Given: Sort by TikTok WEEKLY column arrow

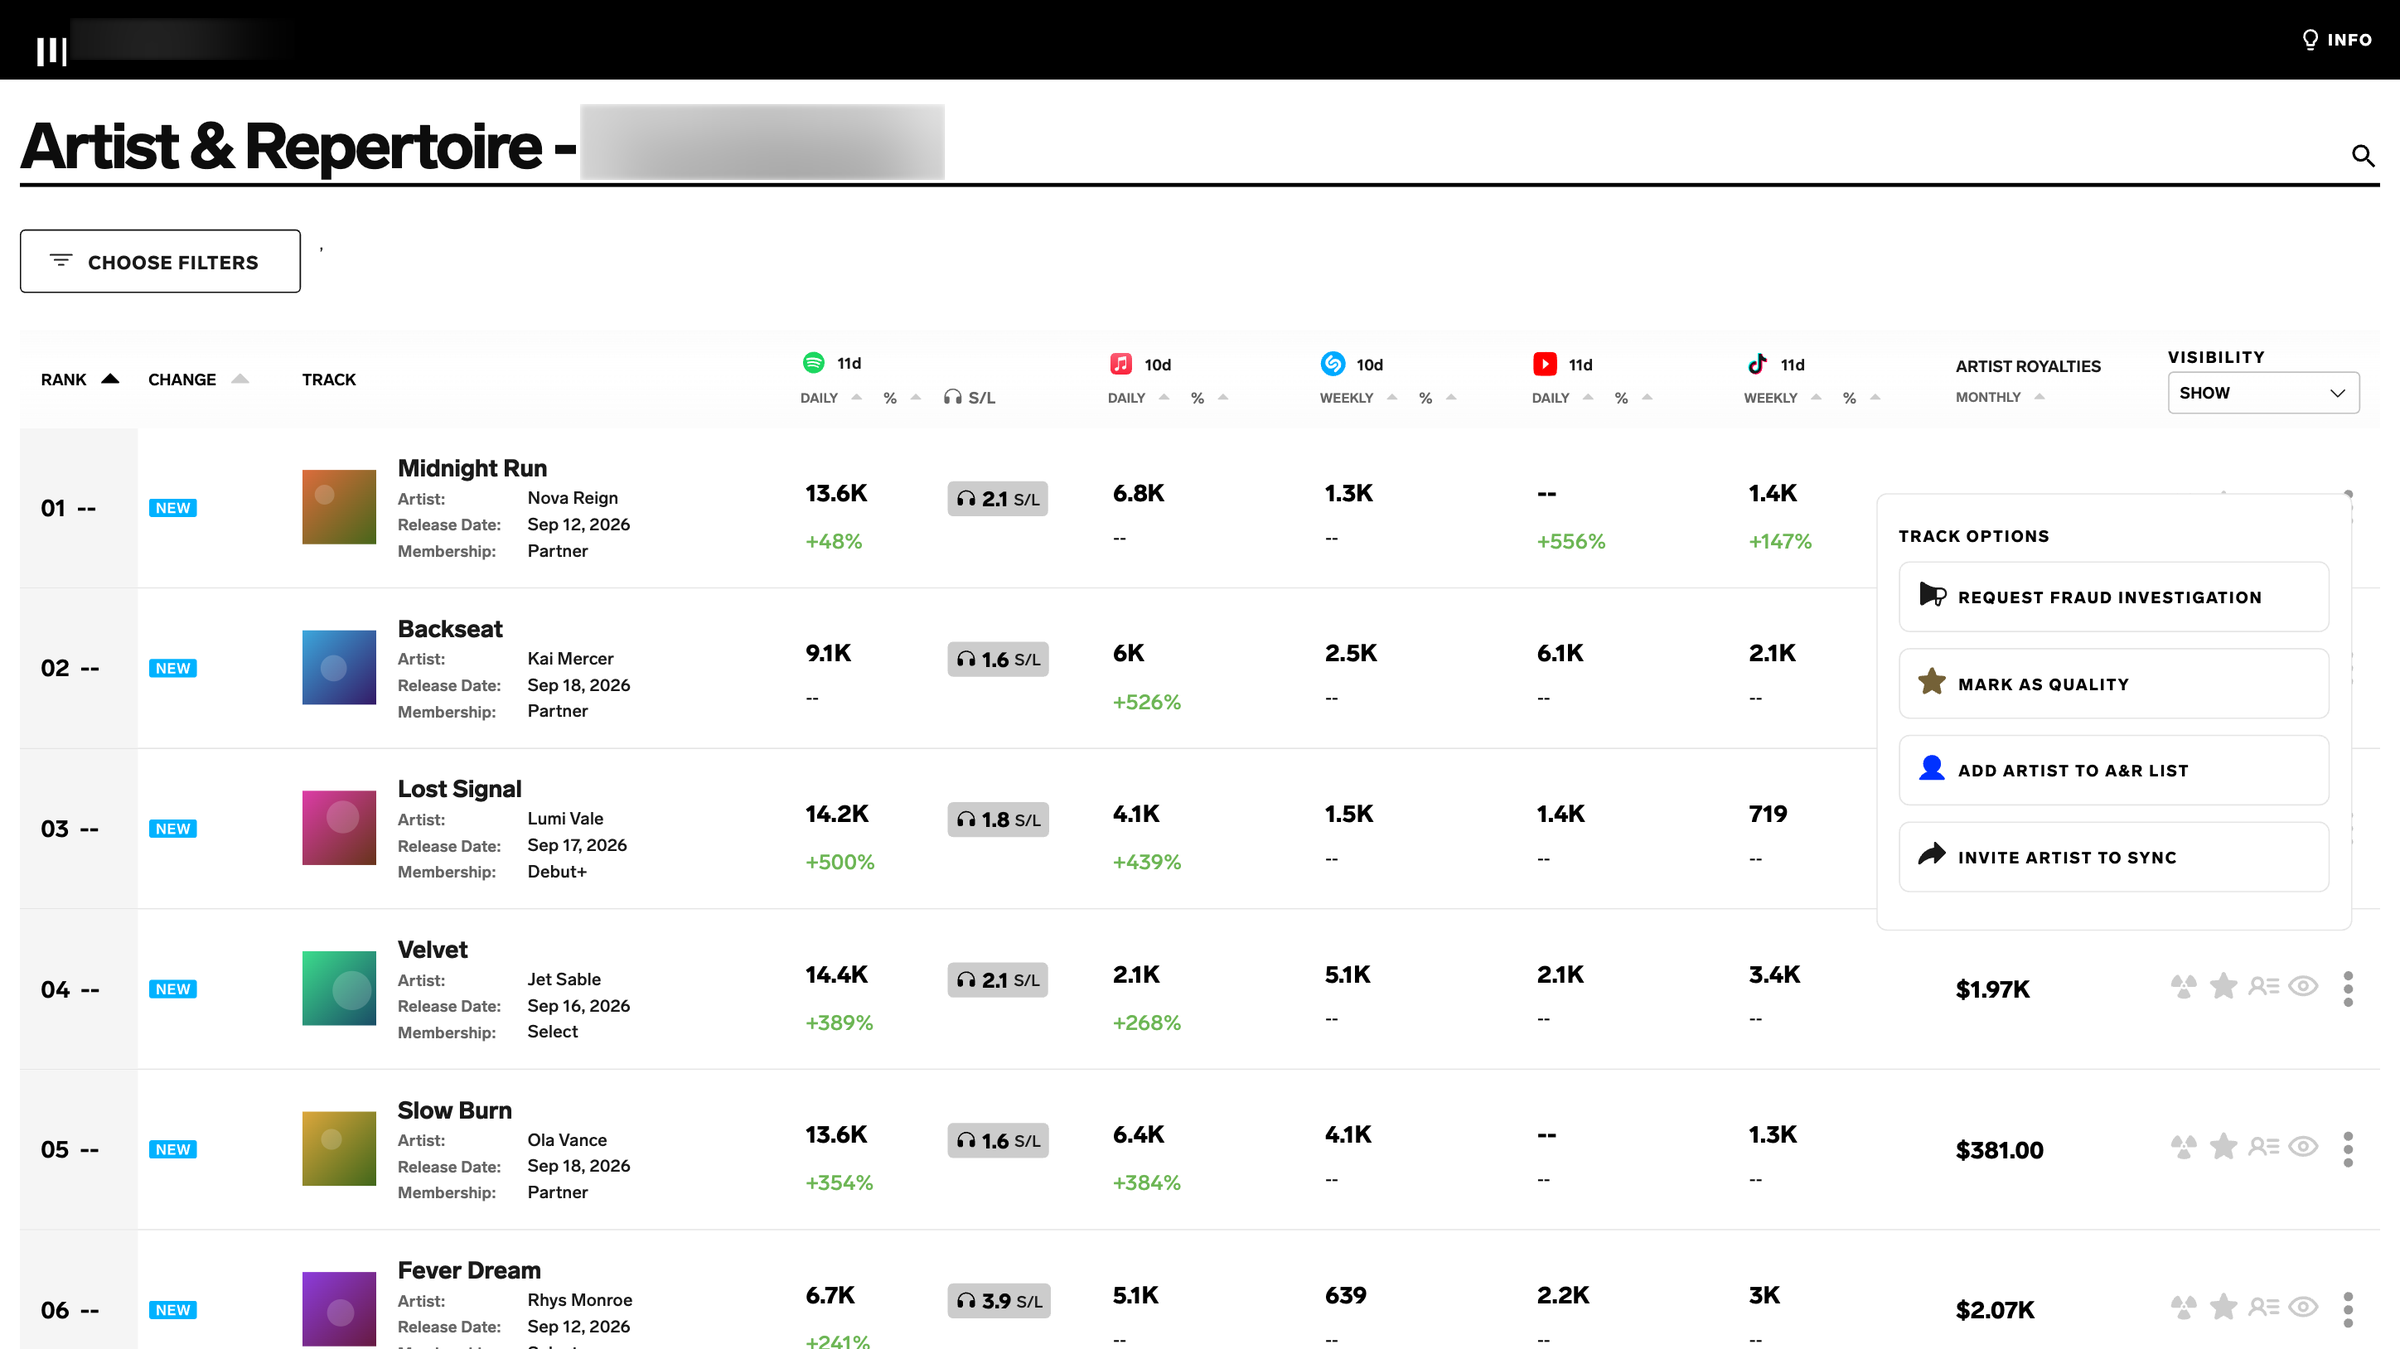Looking at the screenshot, I should 1816,397.
